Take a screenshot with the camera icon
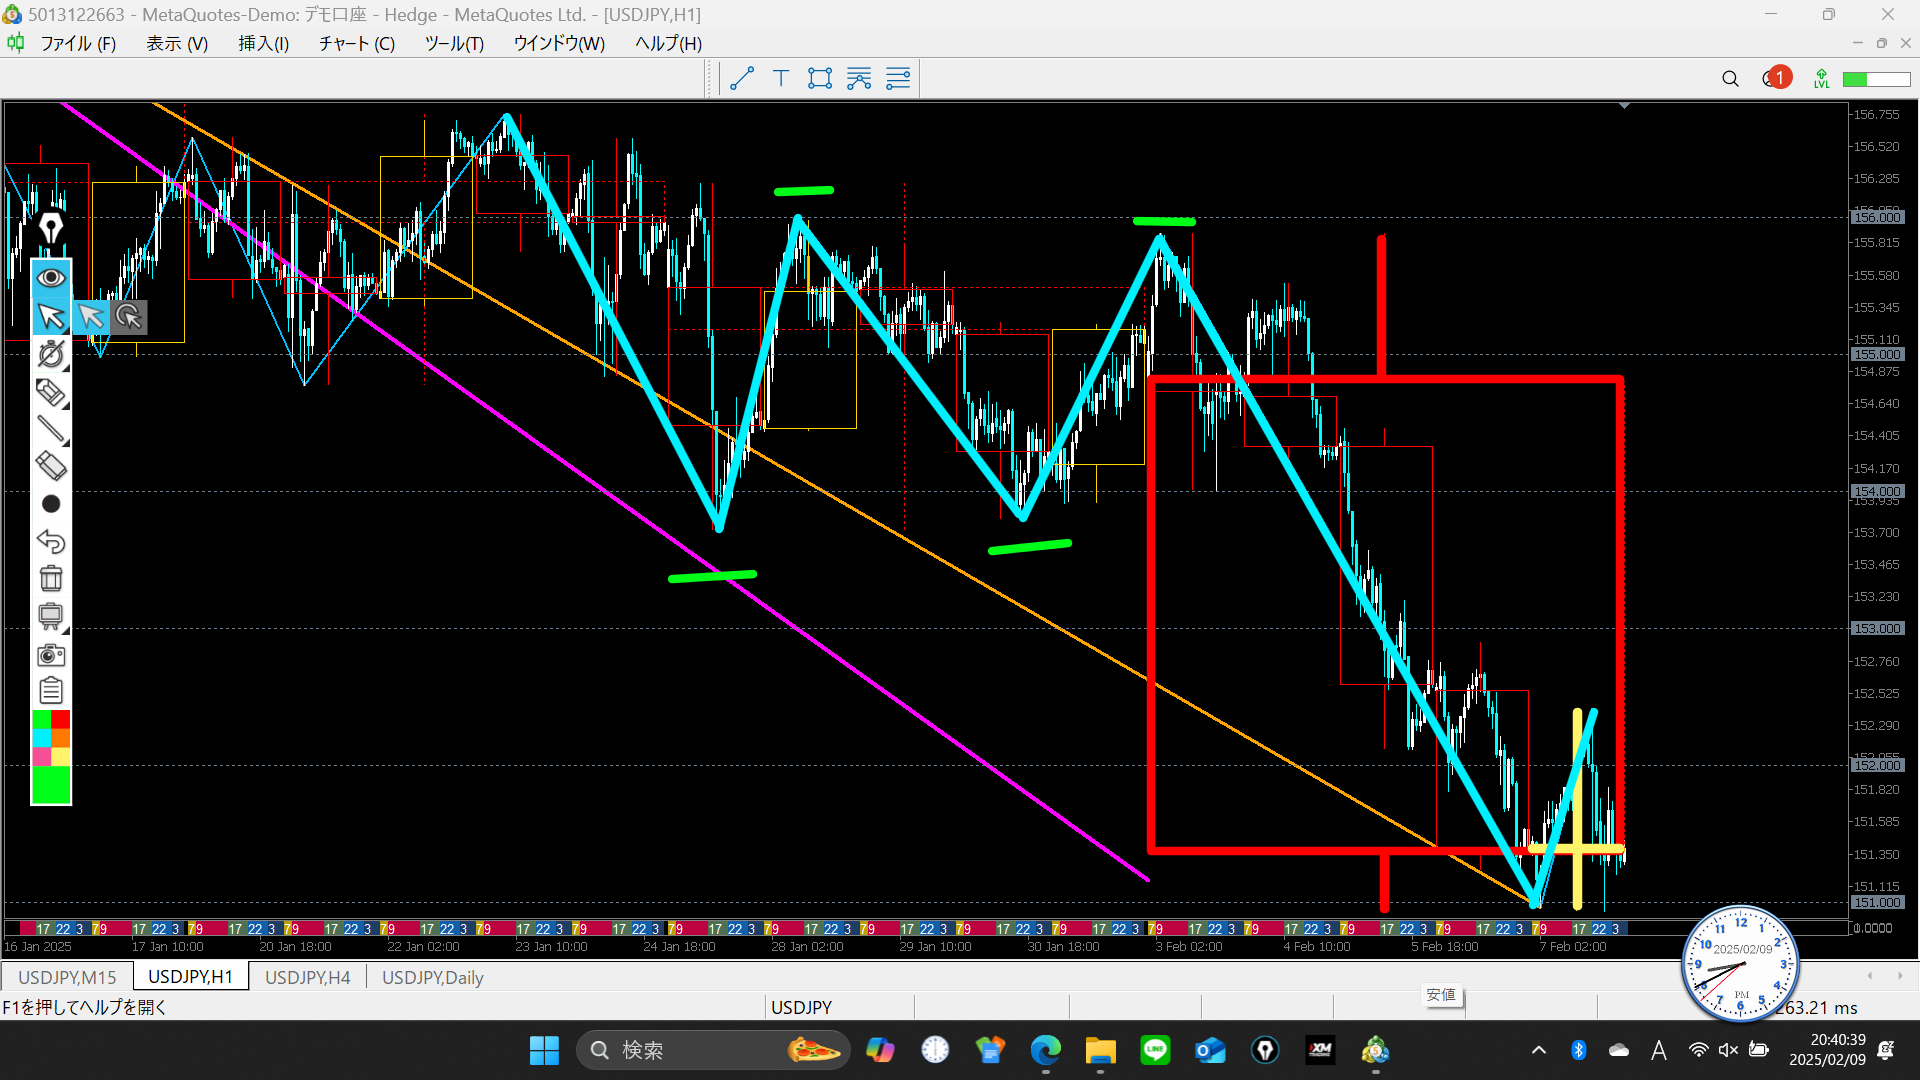 point(51,655)
